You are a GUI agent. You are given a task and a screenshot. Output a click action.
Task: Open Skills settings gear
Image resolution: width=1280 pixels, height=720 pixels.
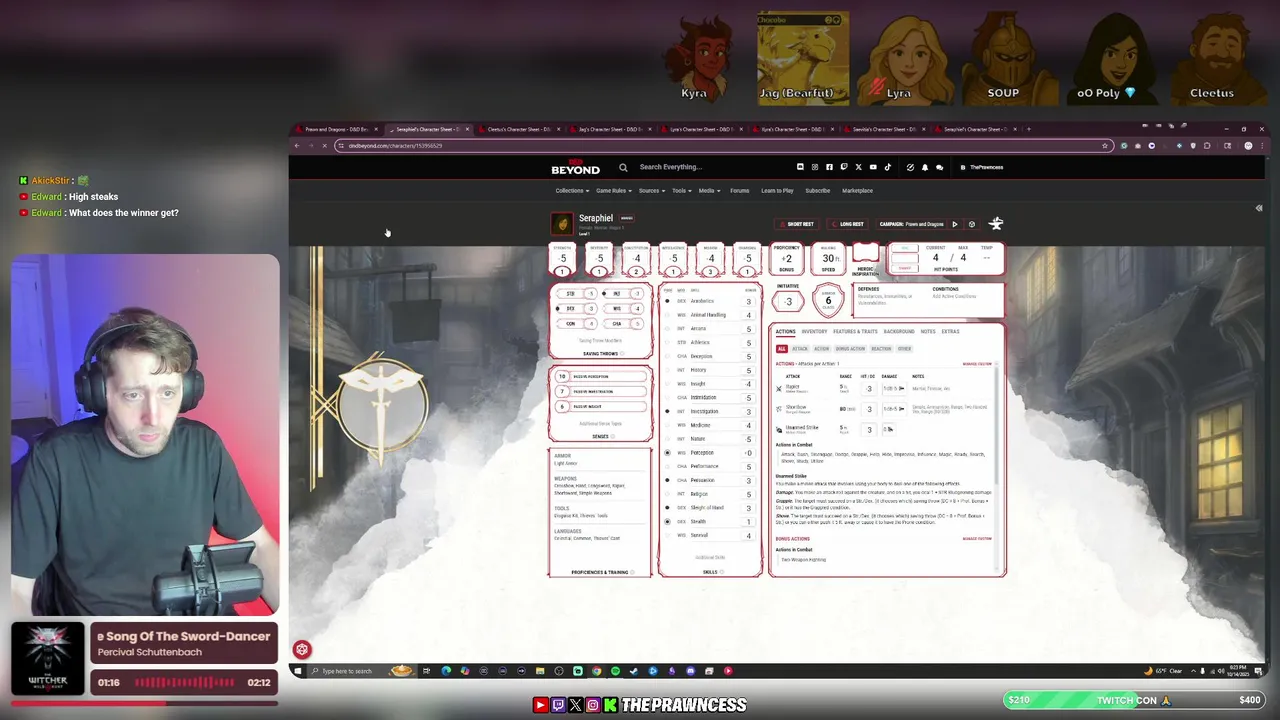(x=721, y=572)
